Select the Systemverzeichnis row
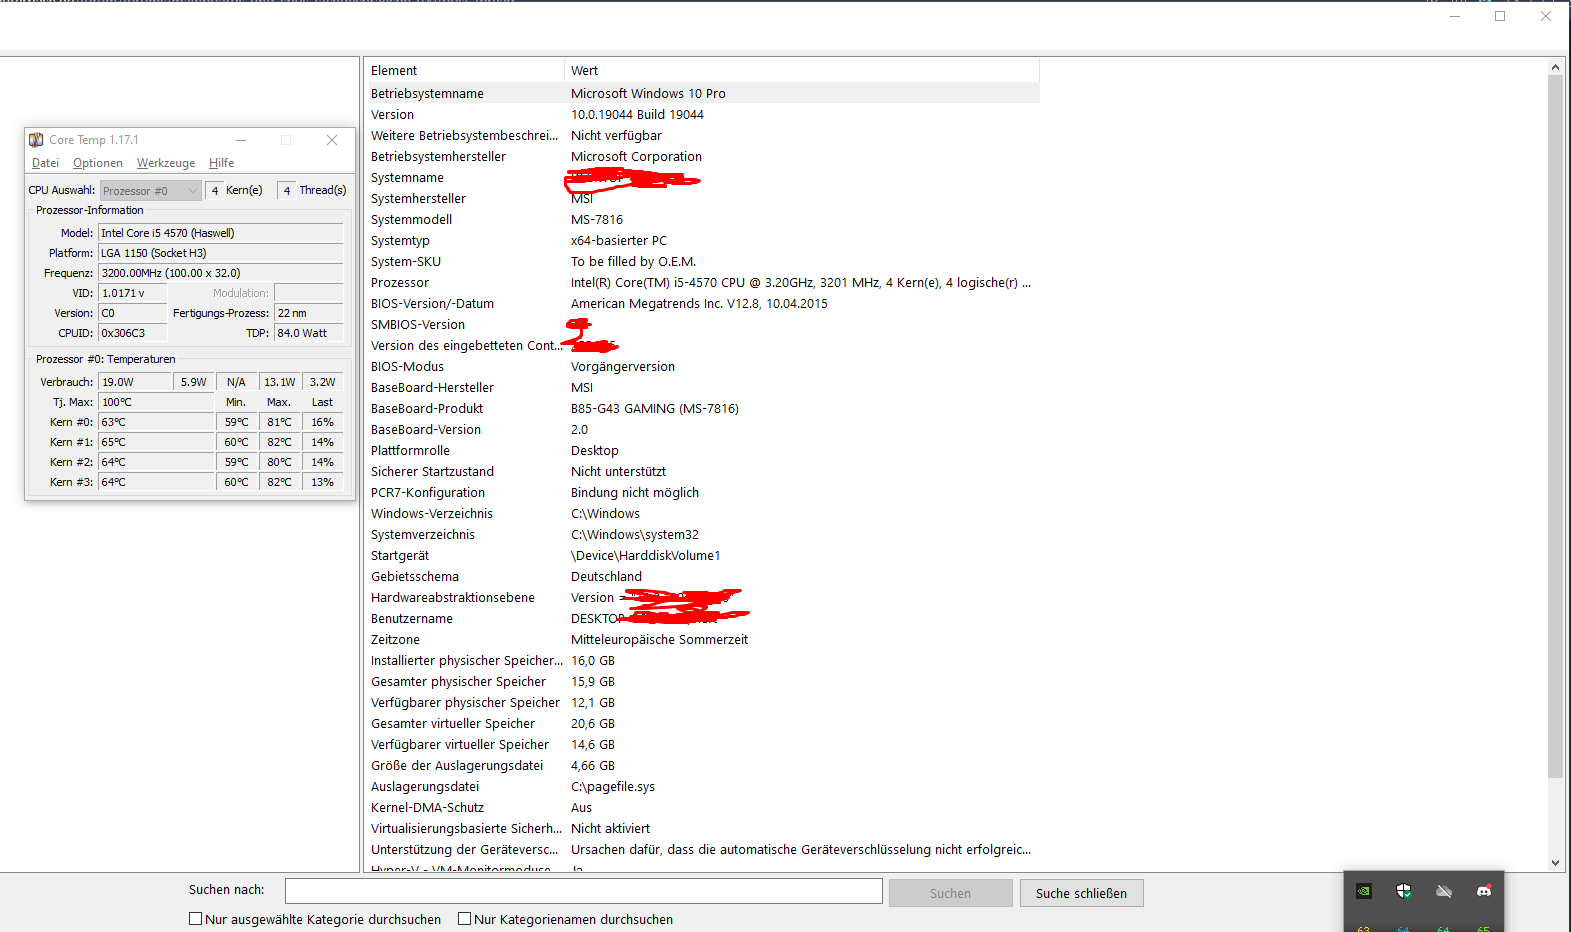This screenshot has width=1571, height=932. point(702,534)
